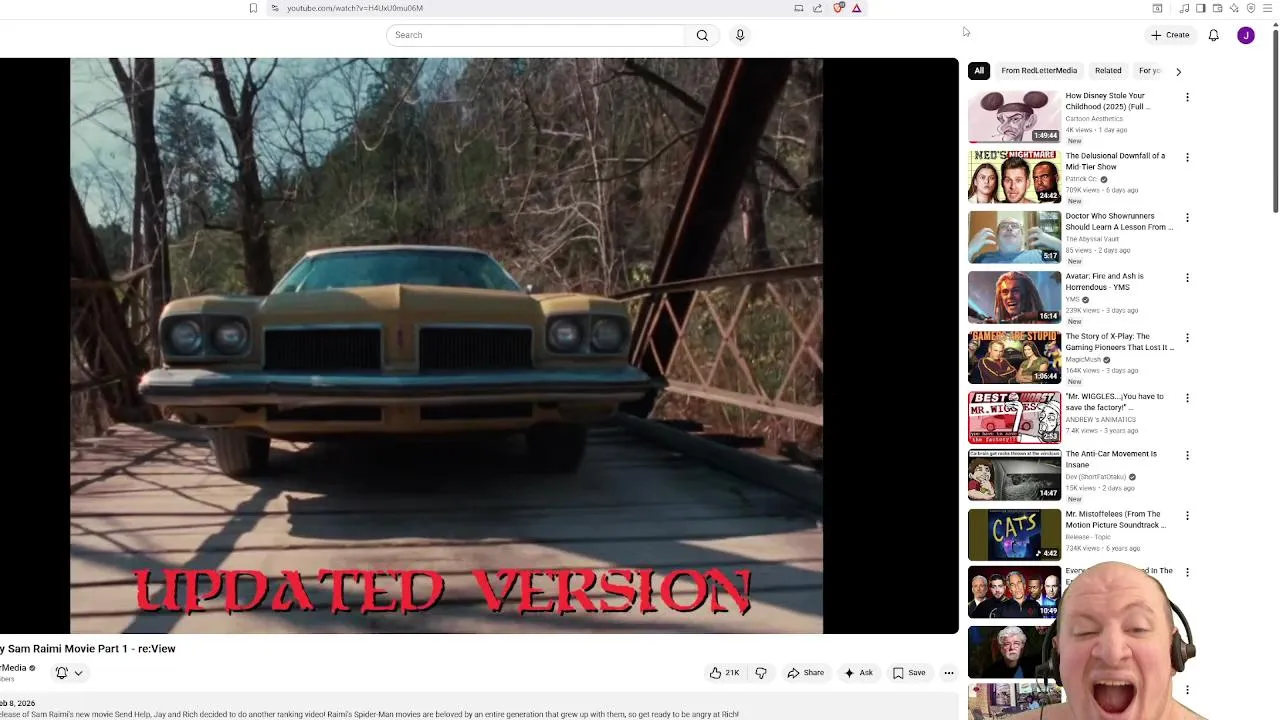The image size is (1280, 720).
Task: Open options menu for Mr. Mistoffelees video
Action: coord(1187,515)
